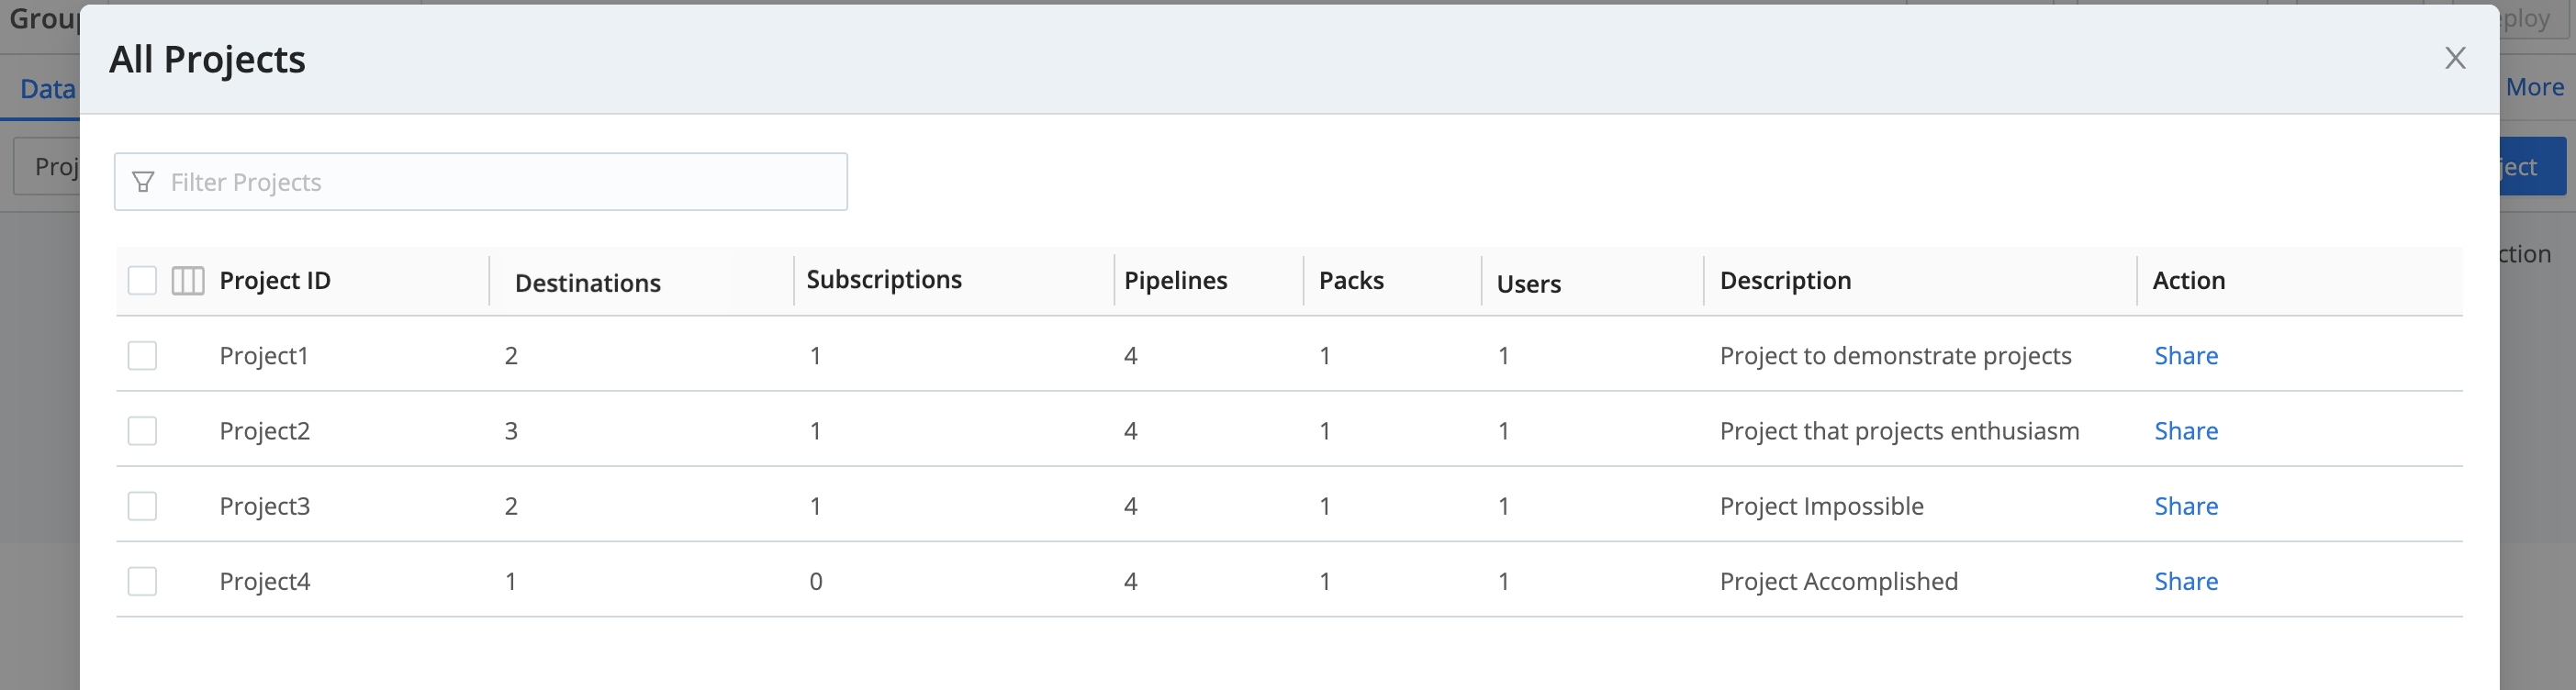
Task: Focus the Filter Projects input field
Action: click(481, 182)
